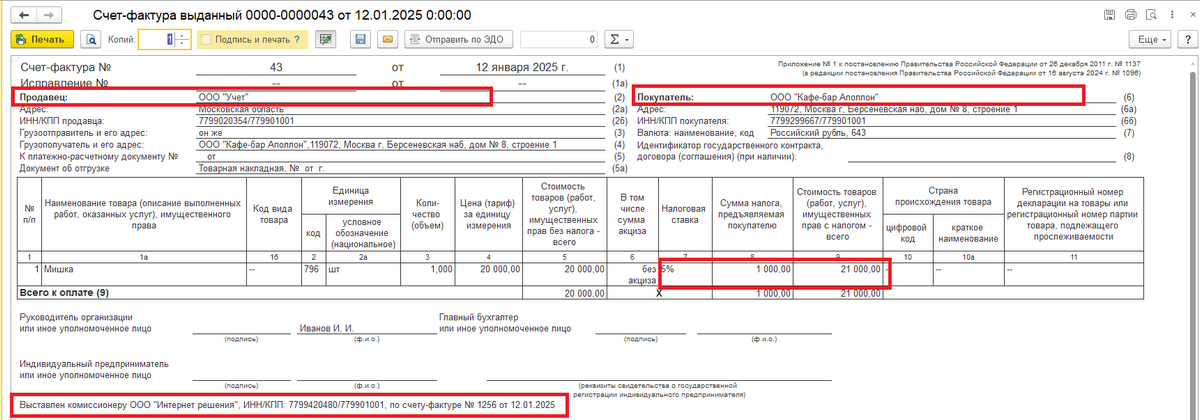Screen dimensions: 1200x420
Task: Enable the 'Подпись и печать' checkbox
Action: tap(206, 40)
